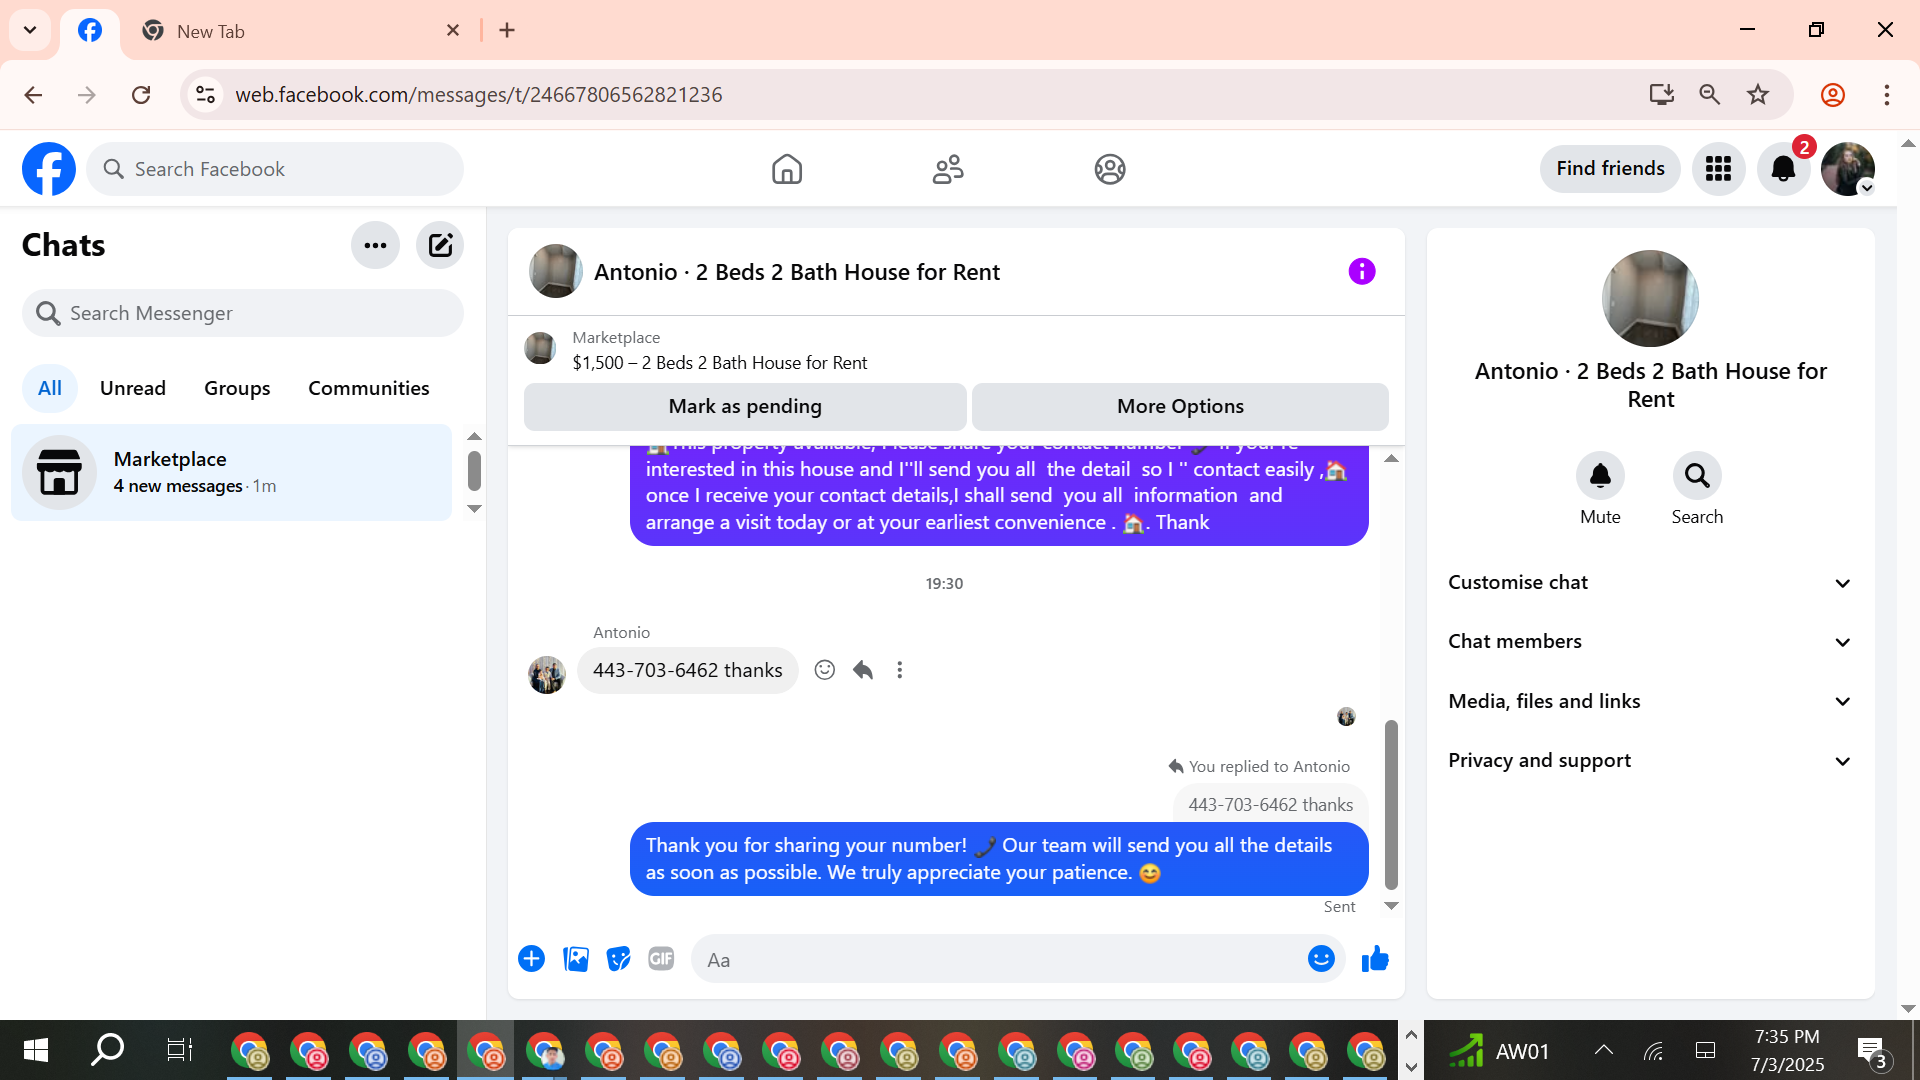This screenshot has height=1080, width=1920.
Task: Open more actions plus icon
Action: click(x=531, y=959)
